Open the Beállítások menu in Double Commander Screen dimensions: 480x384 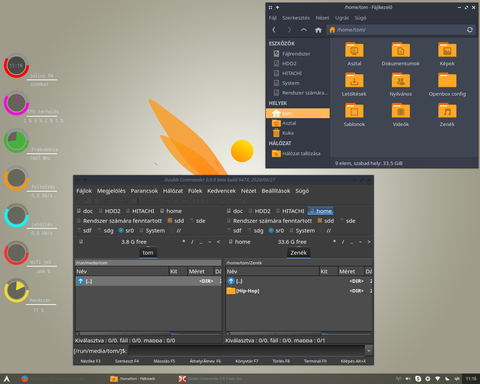click(x=276, y=191)
